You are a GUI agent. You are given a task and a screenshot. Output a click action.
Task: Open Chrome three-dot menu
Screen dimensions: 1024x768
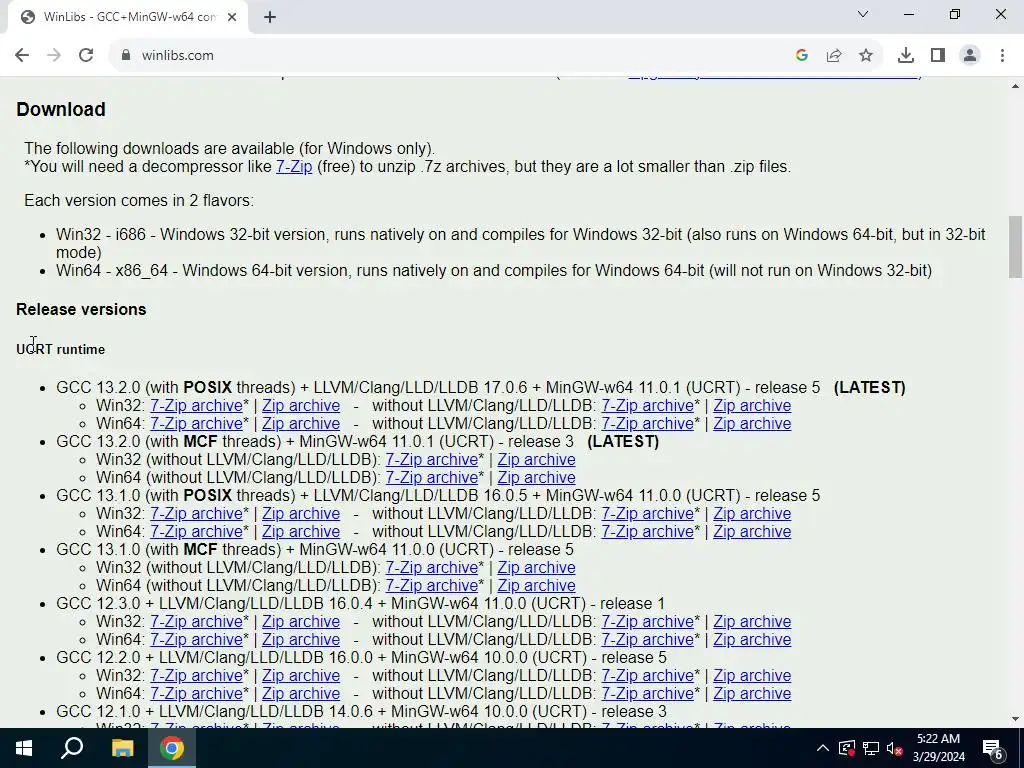pyautogui.click(x=1002, y=56)
